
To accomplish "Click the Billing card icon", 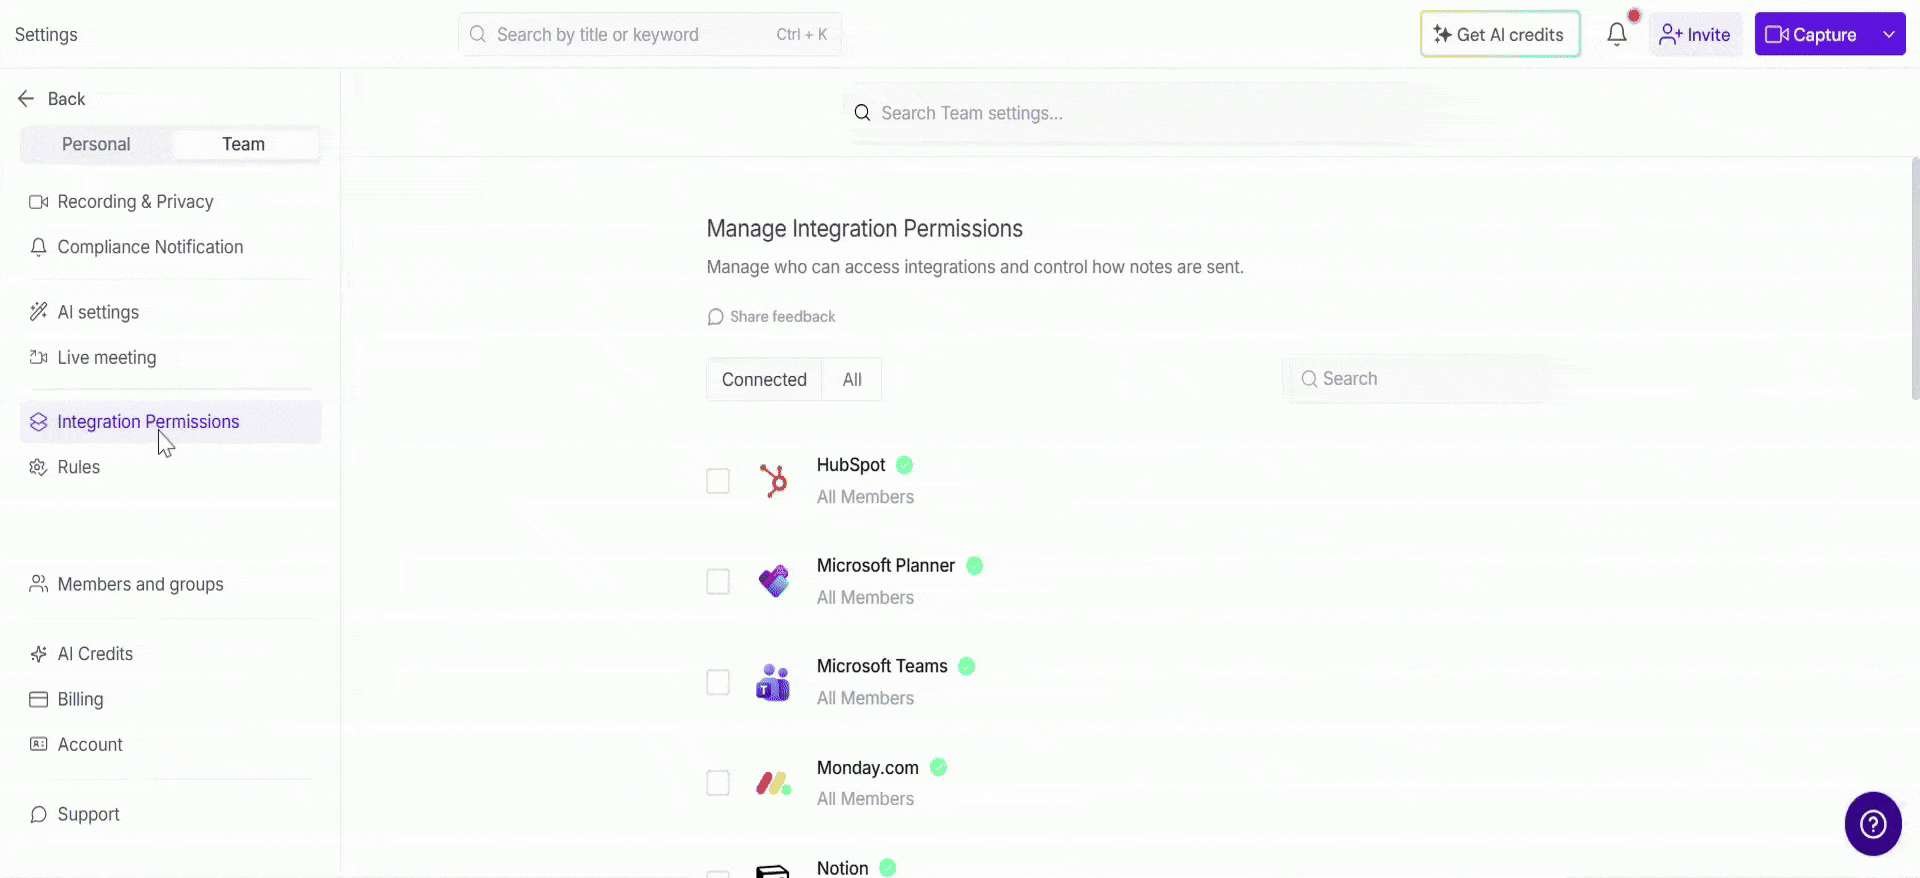I will (x=39, y=699).
